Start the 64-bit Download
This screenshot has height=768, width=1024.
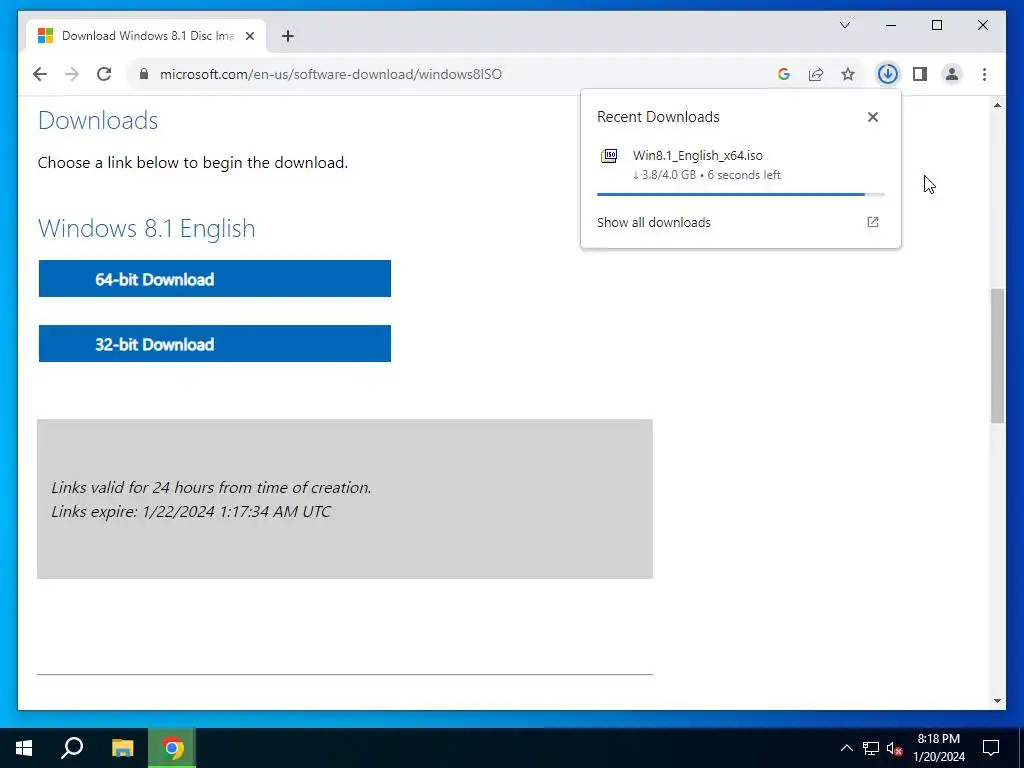pyautogui.click(x=215, y=279)
